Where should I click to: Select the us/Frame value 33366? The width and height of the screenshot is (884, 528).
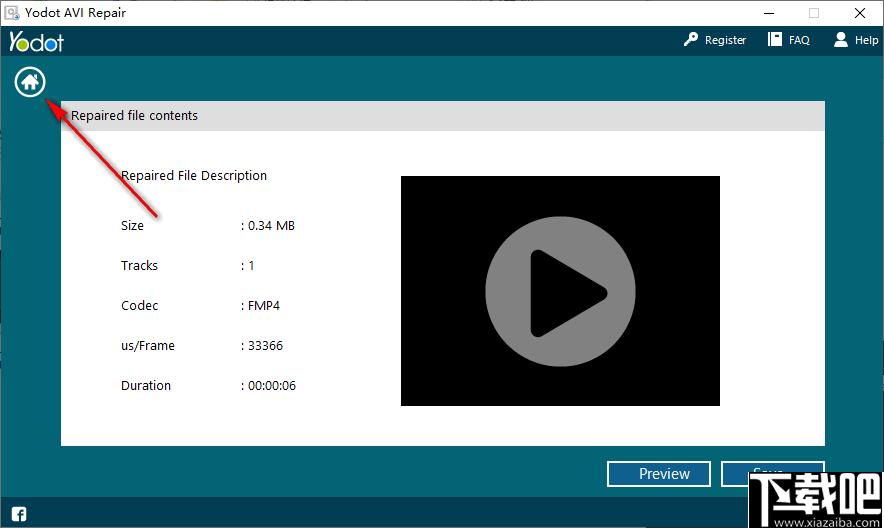(x=266, y=345)
